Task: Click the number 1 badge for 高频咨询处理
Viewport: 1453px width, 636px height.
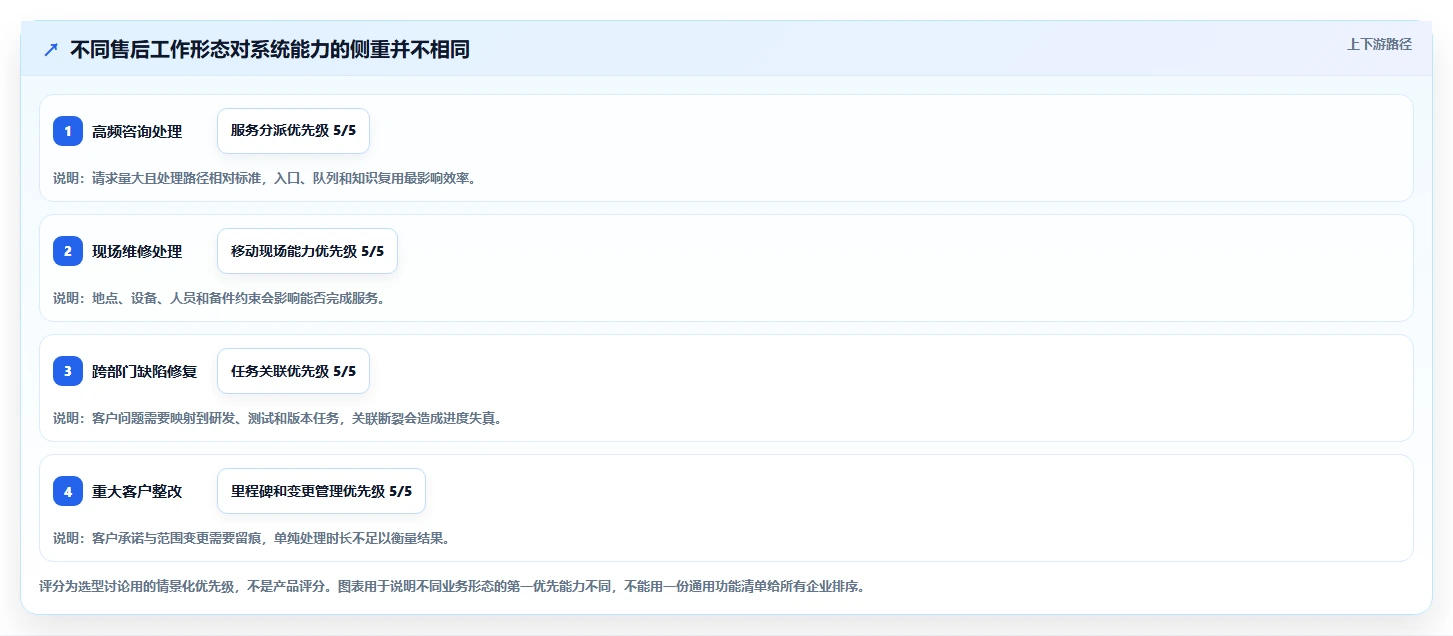Action: click(68, 131)
